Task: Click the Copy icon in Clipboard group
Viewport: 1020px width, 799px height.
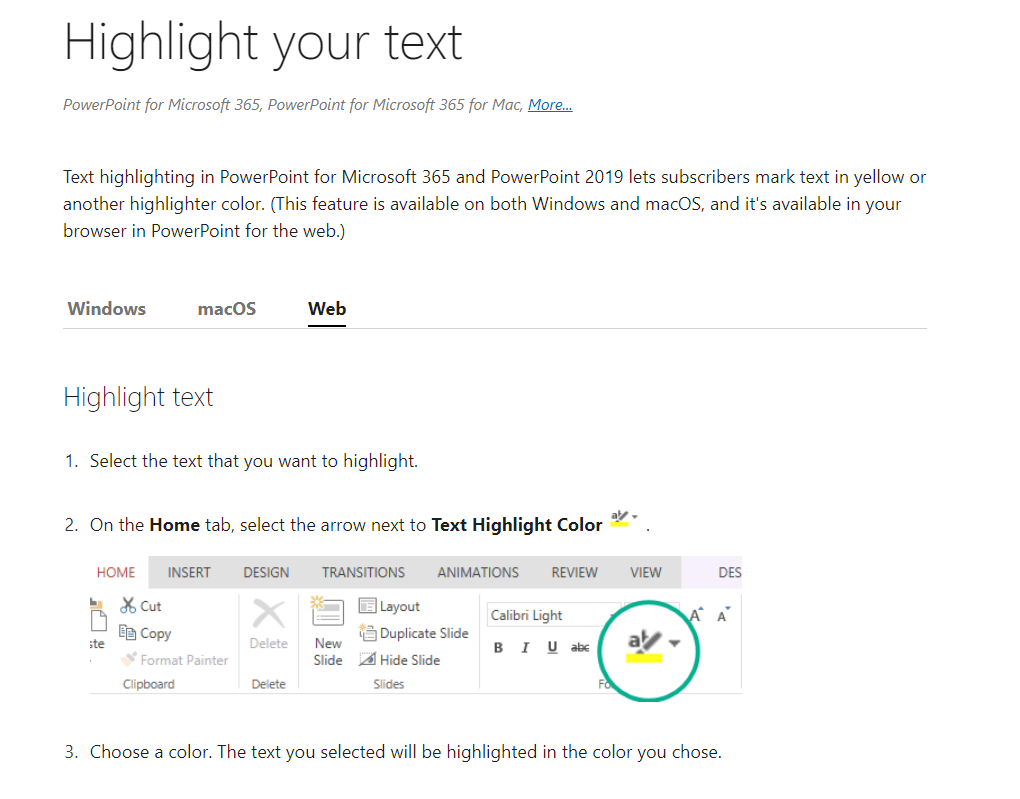Action: [128, 632]
